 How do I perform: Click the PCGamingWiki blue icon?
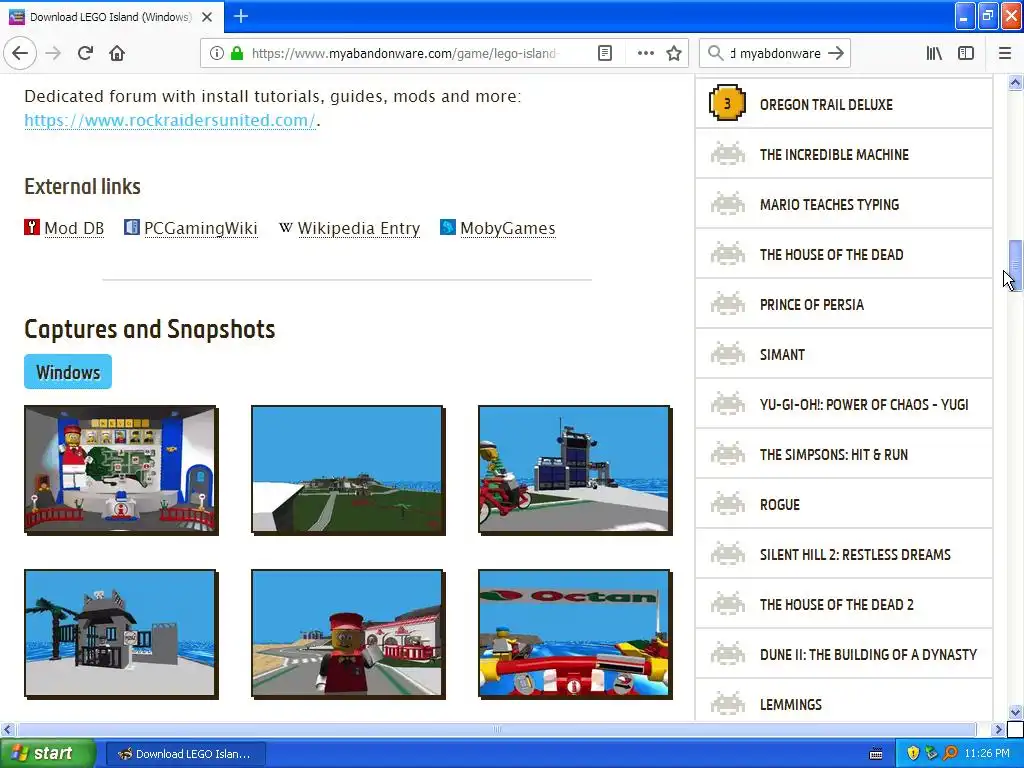[132, 227]
